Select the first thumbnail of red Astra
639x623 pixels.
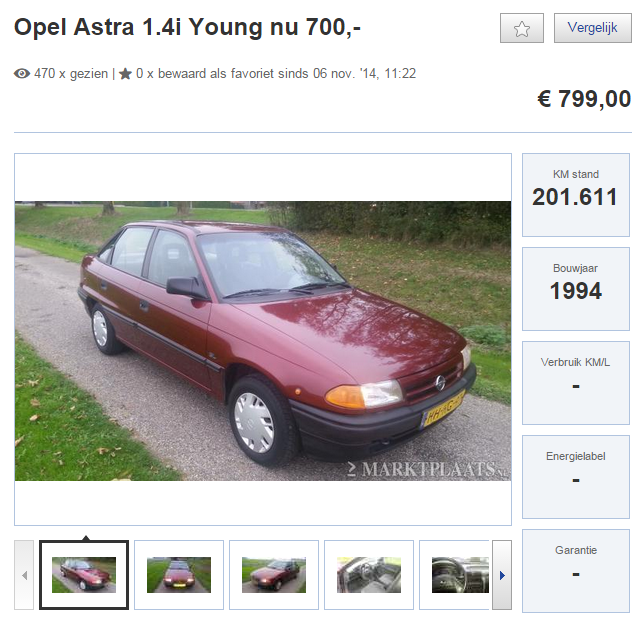click(84, 575)
